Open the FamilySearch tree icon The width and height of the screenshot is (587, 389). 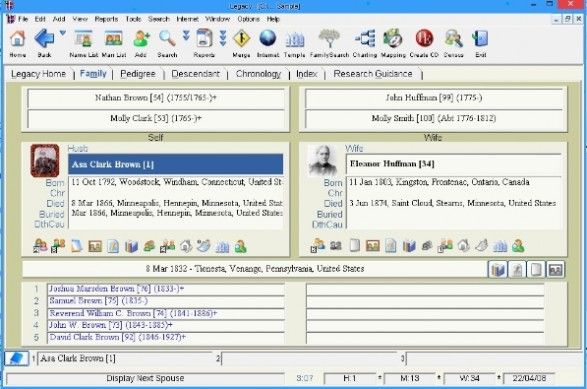[x=329, y=39]
